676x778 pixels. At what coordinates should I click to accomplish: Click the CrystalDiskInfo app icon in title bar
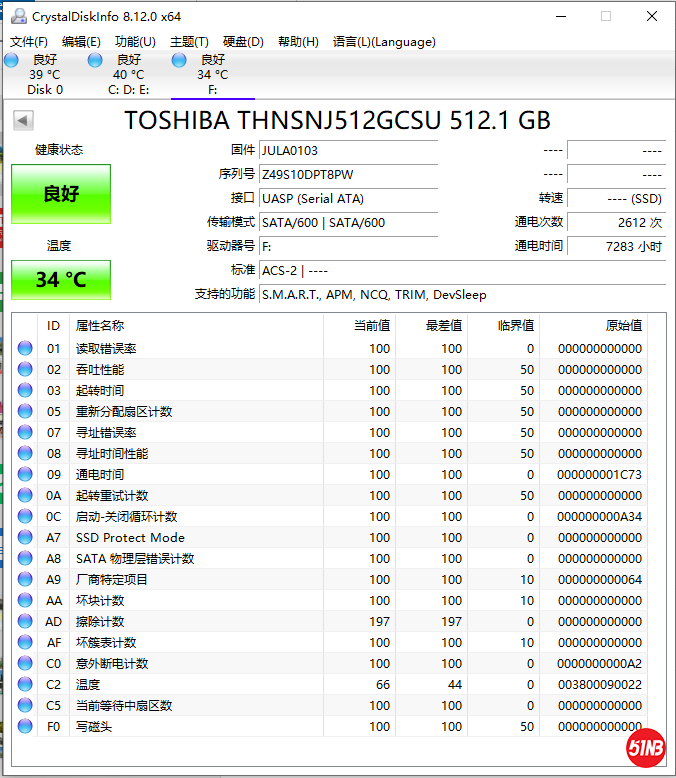click(x=16, y=16)
